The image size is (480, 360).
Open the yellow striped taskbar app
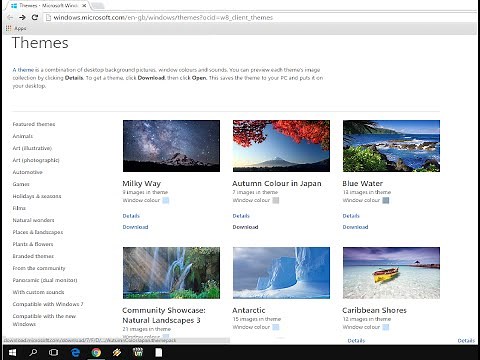coord(117,352)
